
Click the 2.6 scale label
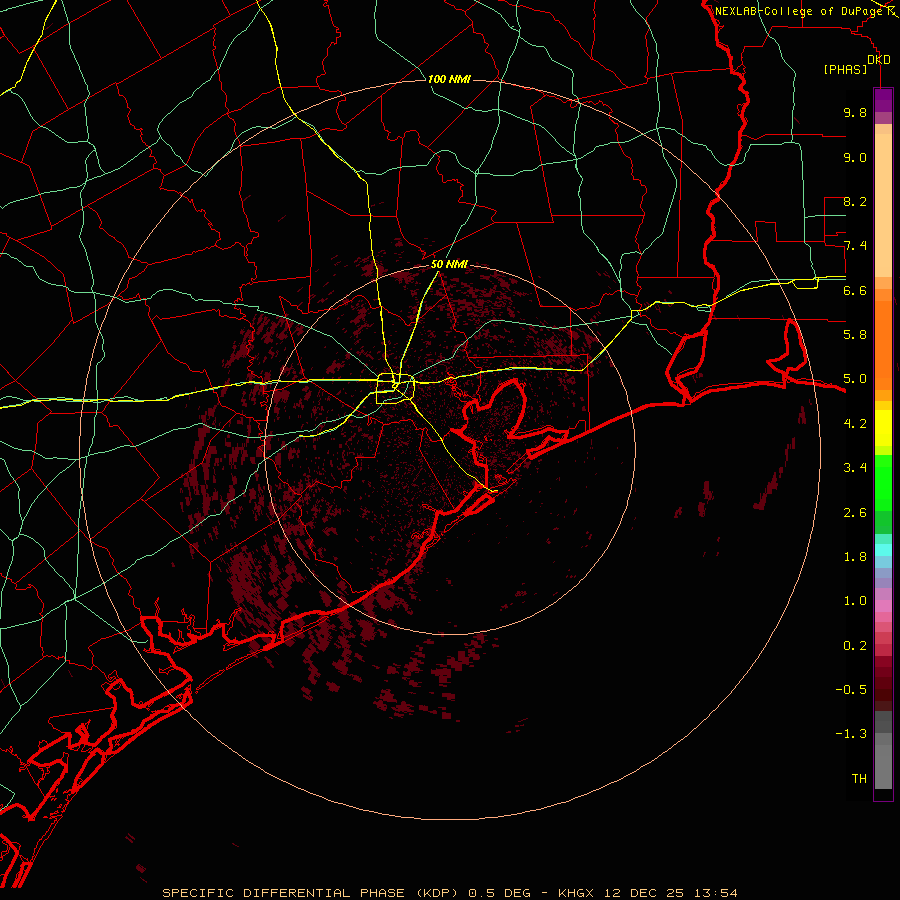(855, 513)
